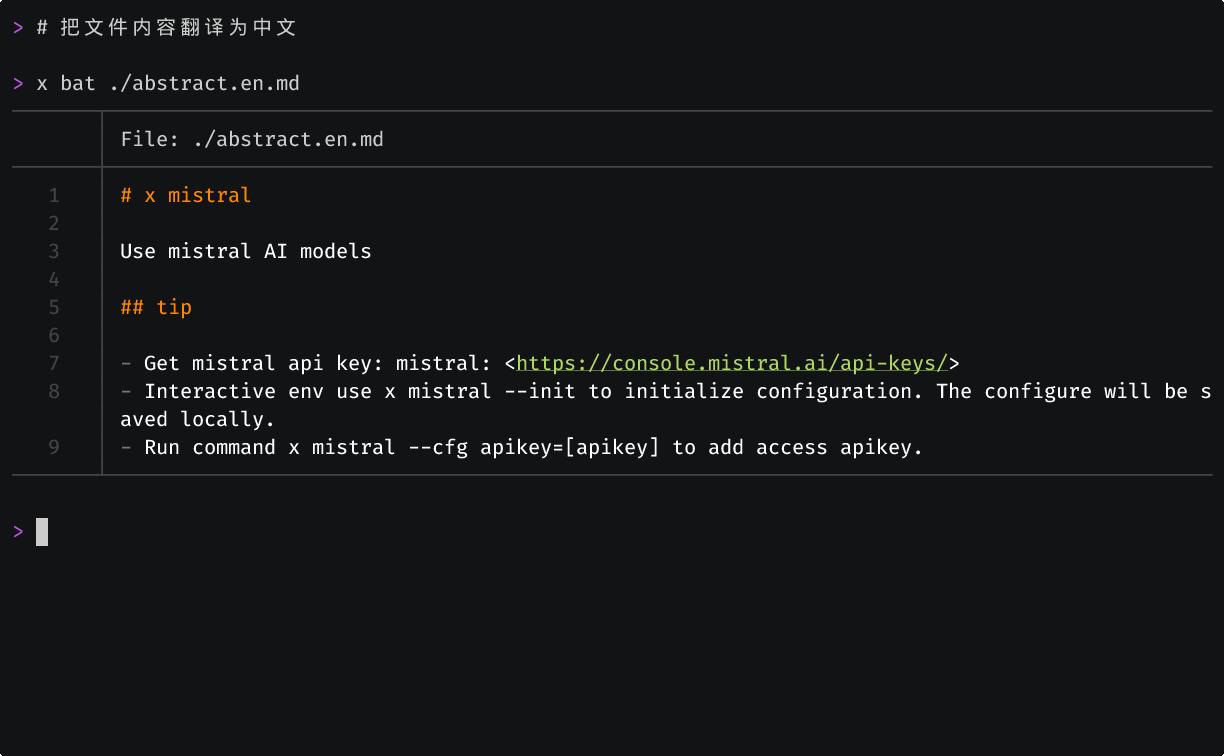1224x756 pixels.
Task: Click the prompt arrow before the Chinese comment
Action: pos(18,27)
